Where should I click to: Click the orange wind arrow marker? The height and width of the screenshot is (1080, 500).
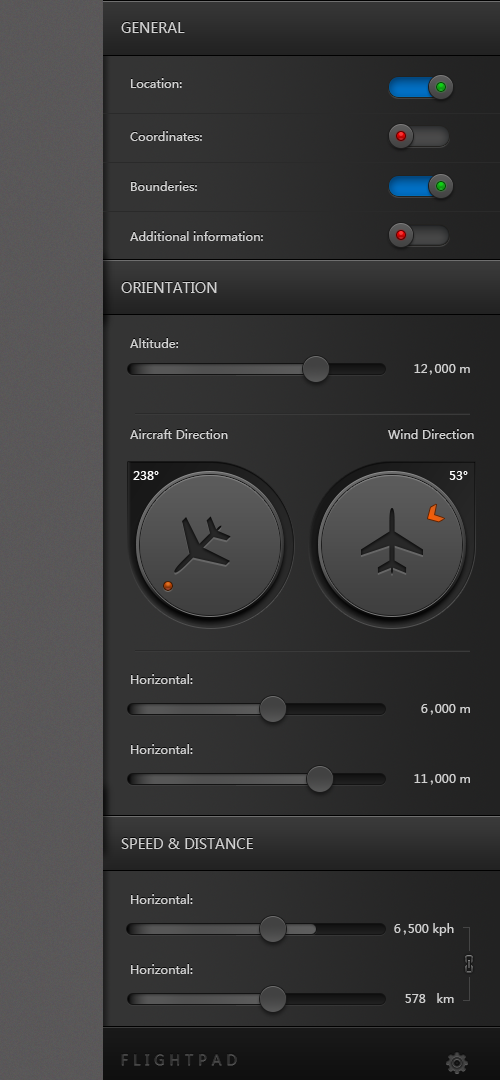(435, 513)
